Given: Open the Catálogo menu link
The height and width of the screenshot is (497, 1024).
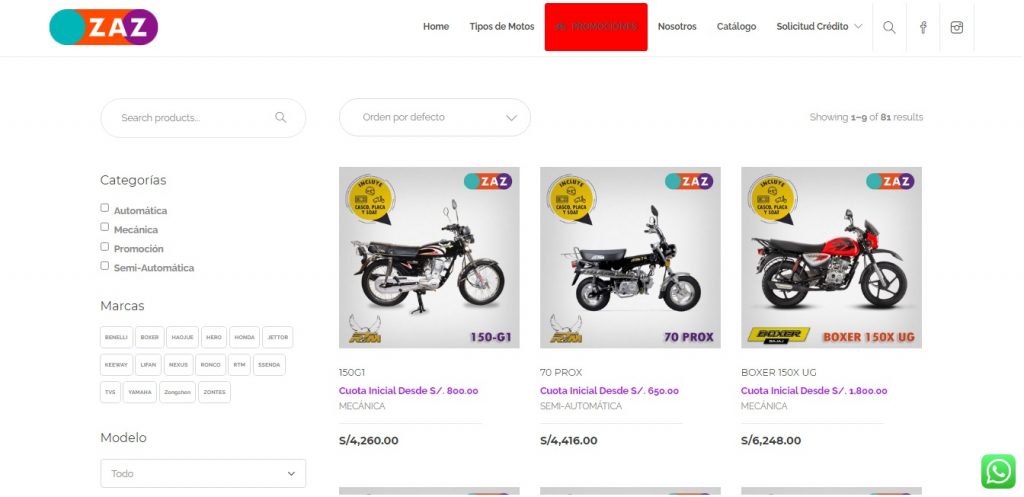Looking at the screenshot, I should tap(736, 27).
